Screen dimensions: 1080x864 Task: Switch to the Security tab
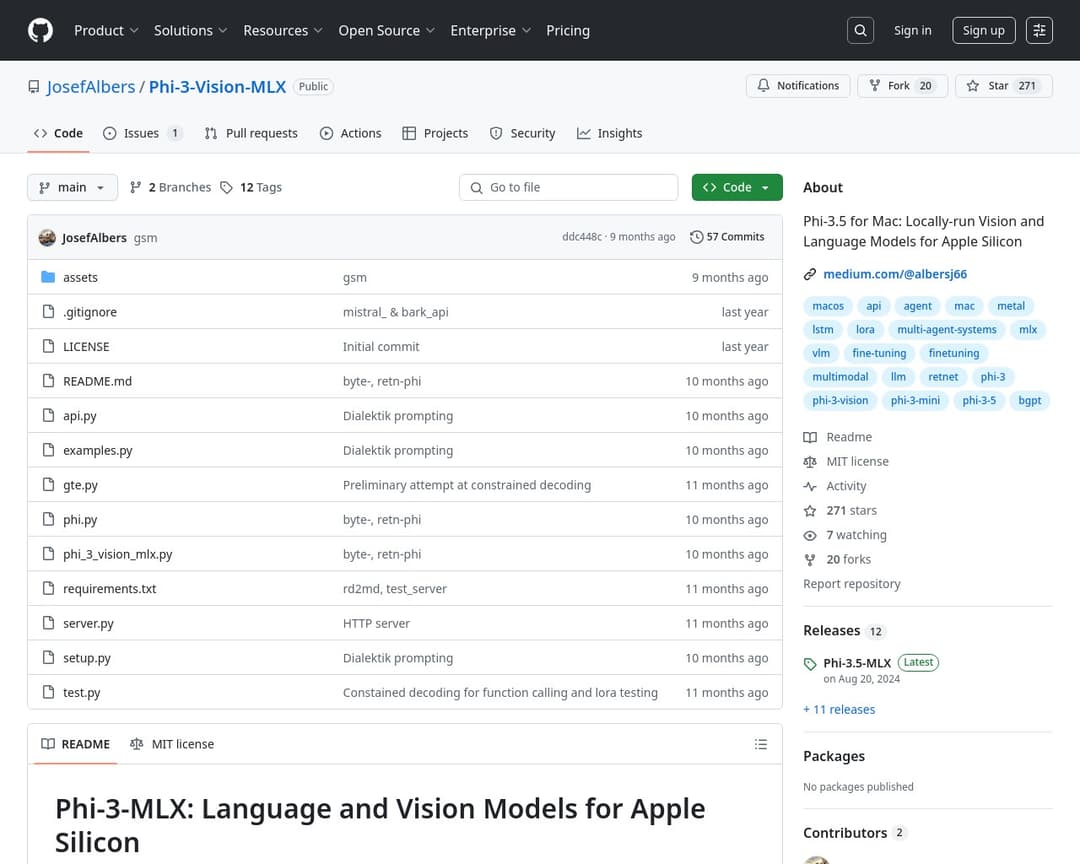coord(522,134)
